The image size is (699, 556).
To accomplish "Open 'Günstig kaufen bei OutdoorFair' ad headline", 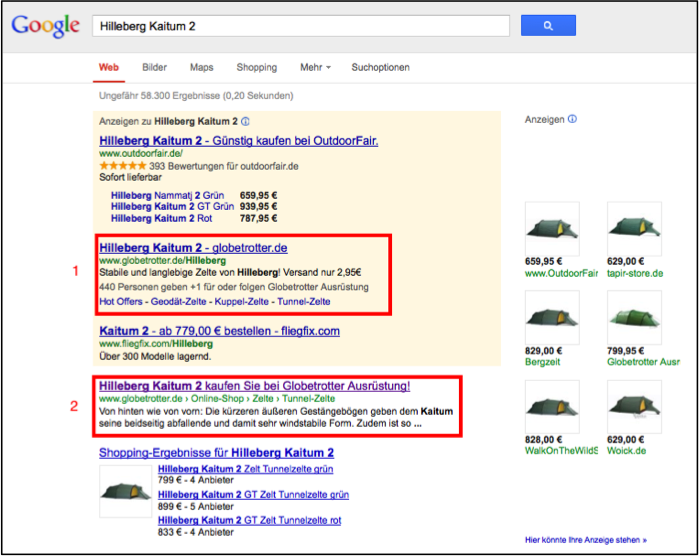I will tap(238, 141).
